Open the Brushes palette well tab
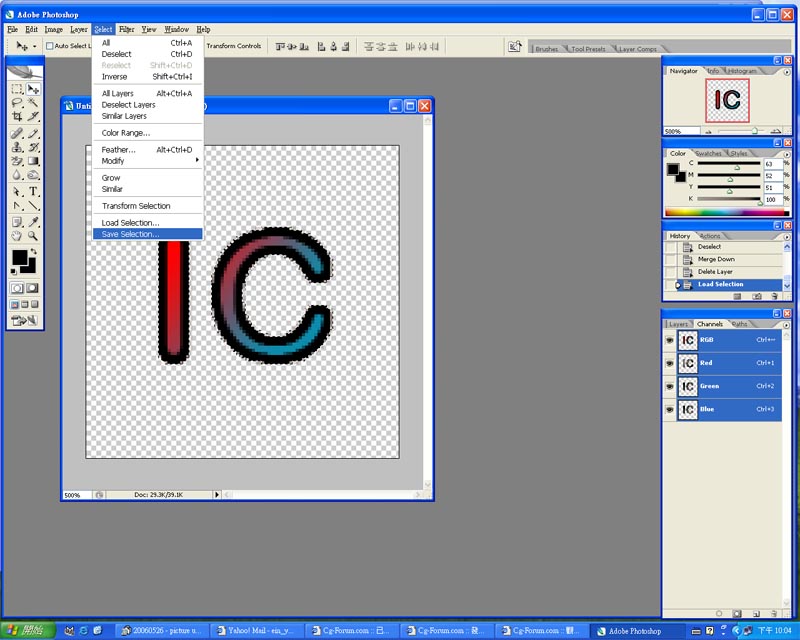 pyautogui.click(x=546, y=49)
